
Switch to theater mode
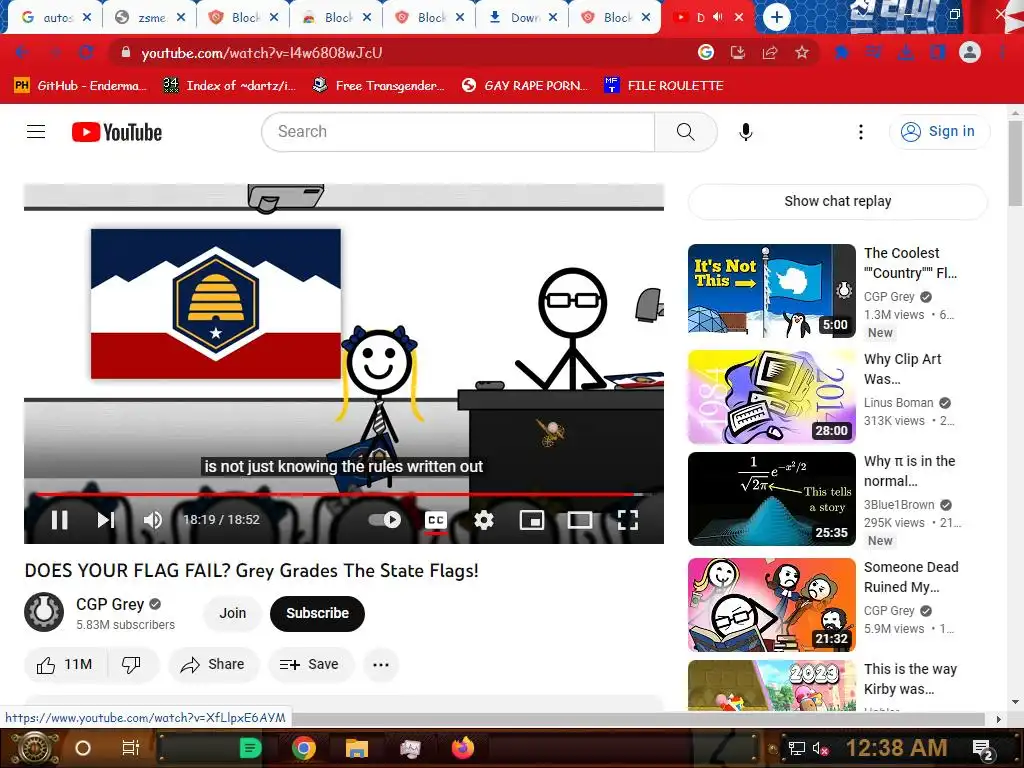tap(579, 520)
